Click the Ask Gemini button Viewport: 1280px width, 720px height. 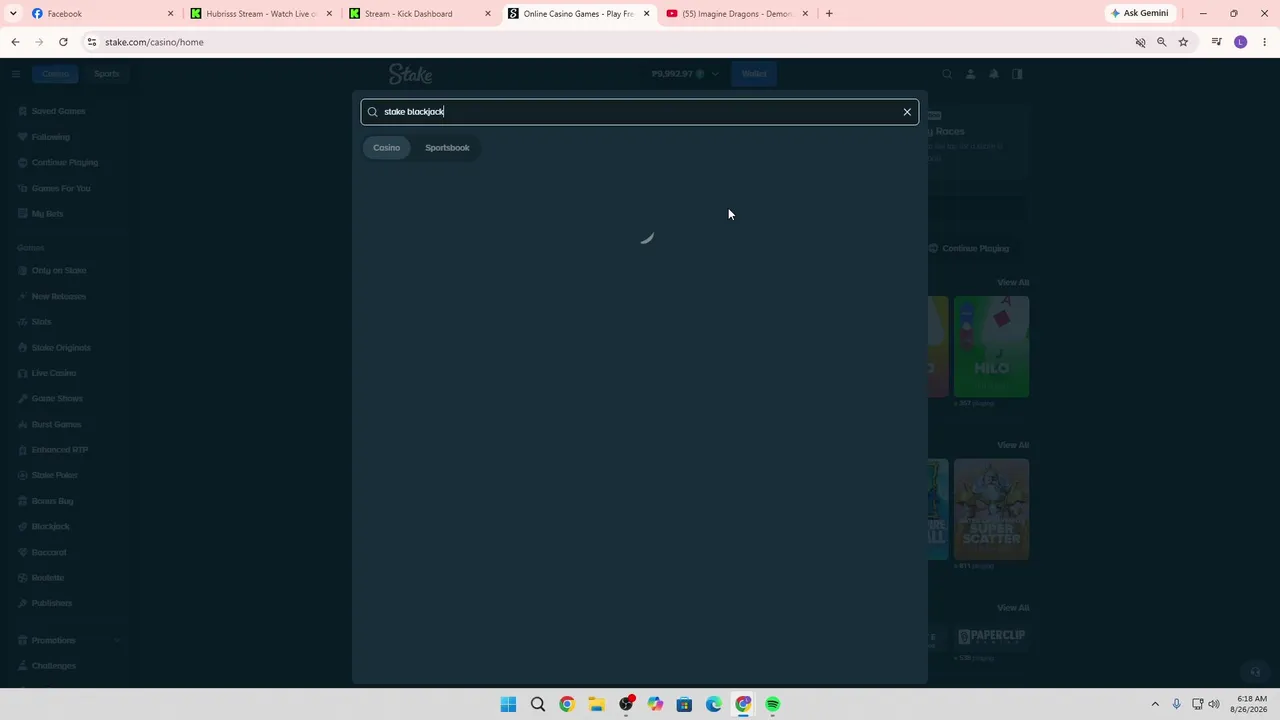tap(1139, 14)
